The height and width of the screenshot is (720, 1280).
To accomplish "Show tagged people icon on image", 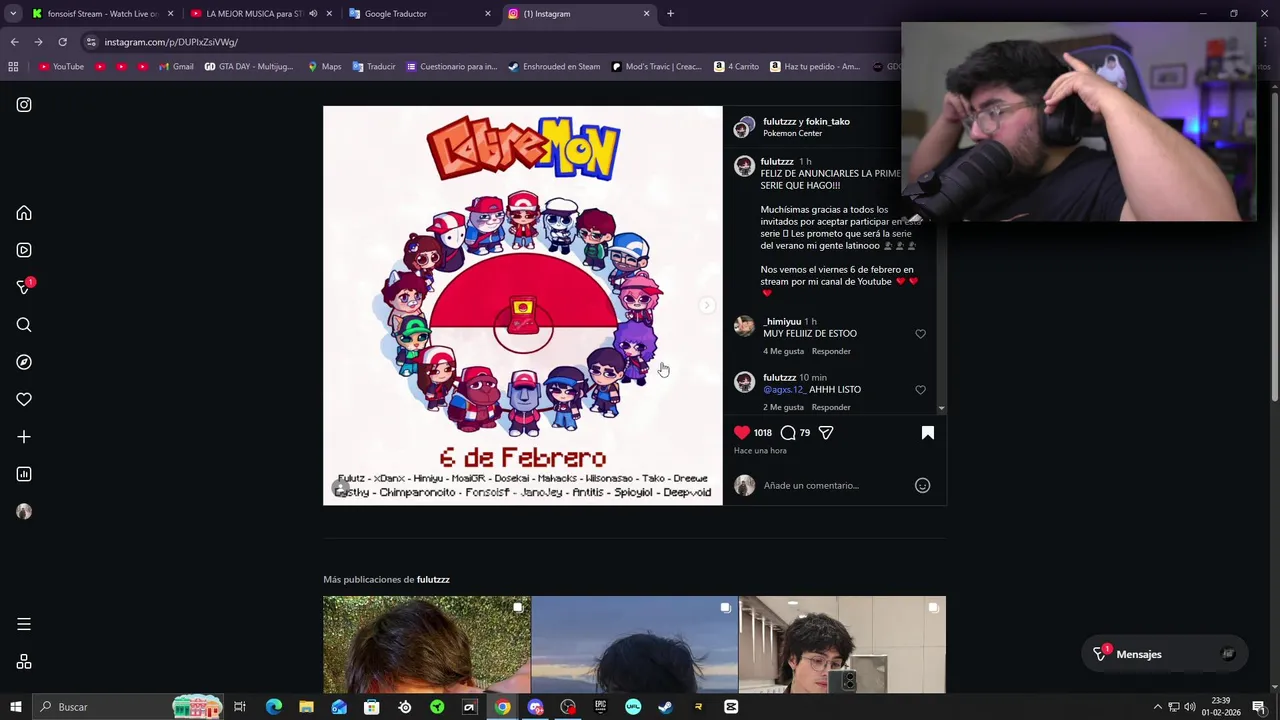I will pos(341,489).
